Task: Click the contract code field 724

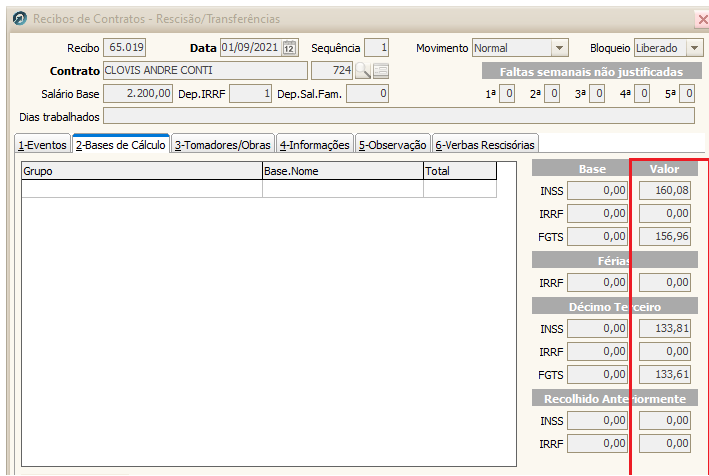Action: tap(332, 71)
